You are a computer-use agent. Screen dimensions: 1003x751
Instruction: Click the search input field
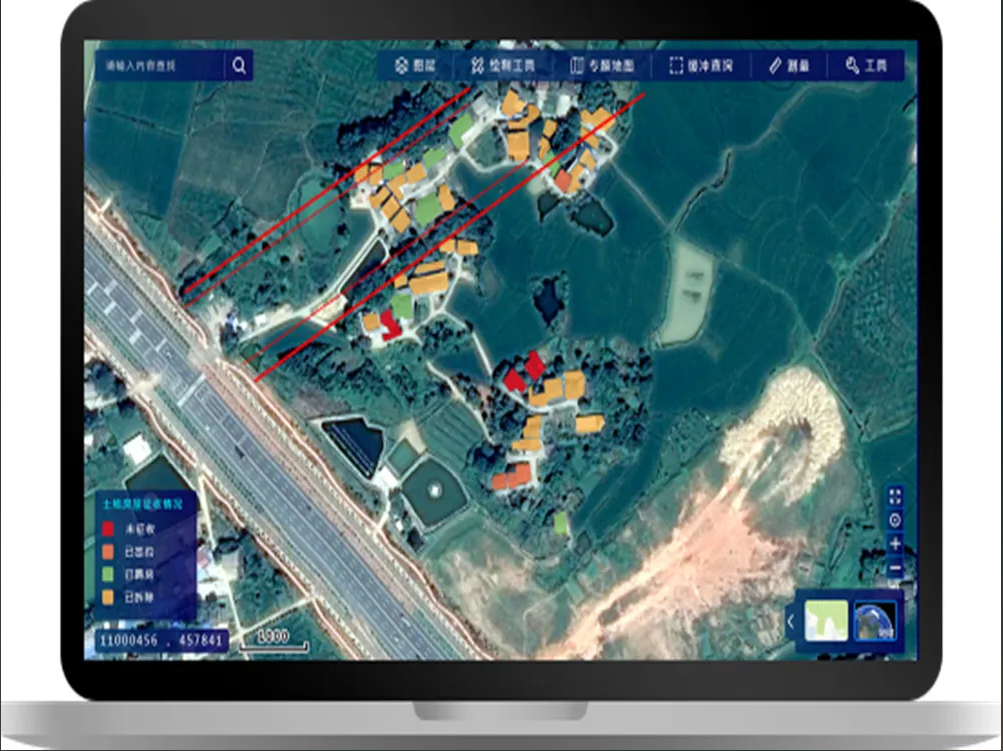[x=160, y=66]
